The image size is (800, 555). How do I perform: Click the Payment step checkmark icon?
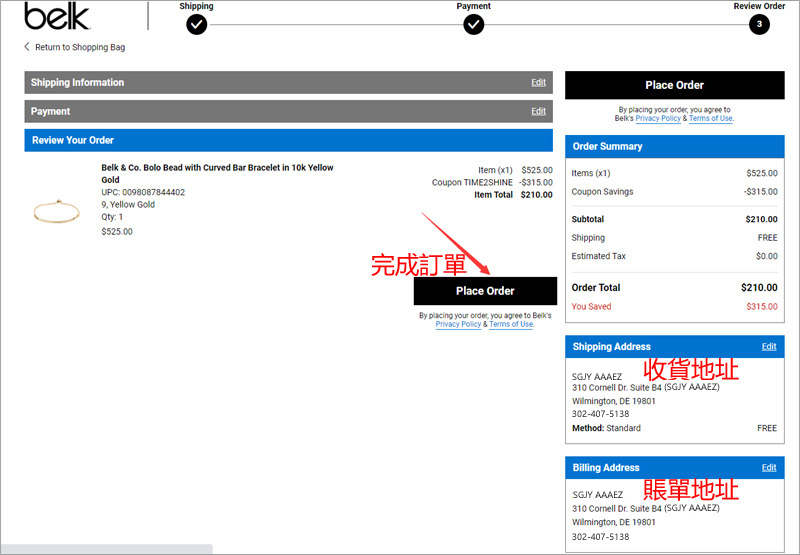[474, 24]
